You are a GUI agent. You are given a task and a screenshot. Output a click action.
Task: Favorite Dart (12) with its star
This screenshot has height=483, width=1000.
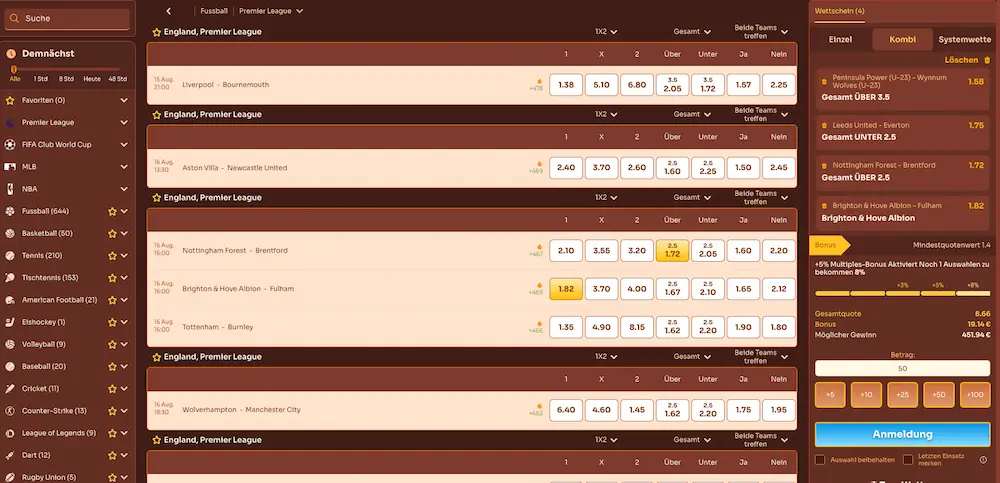[x=112, y=456]
